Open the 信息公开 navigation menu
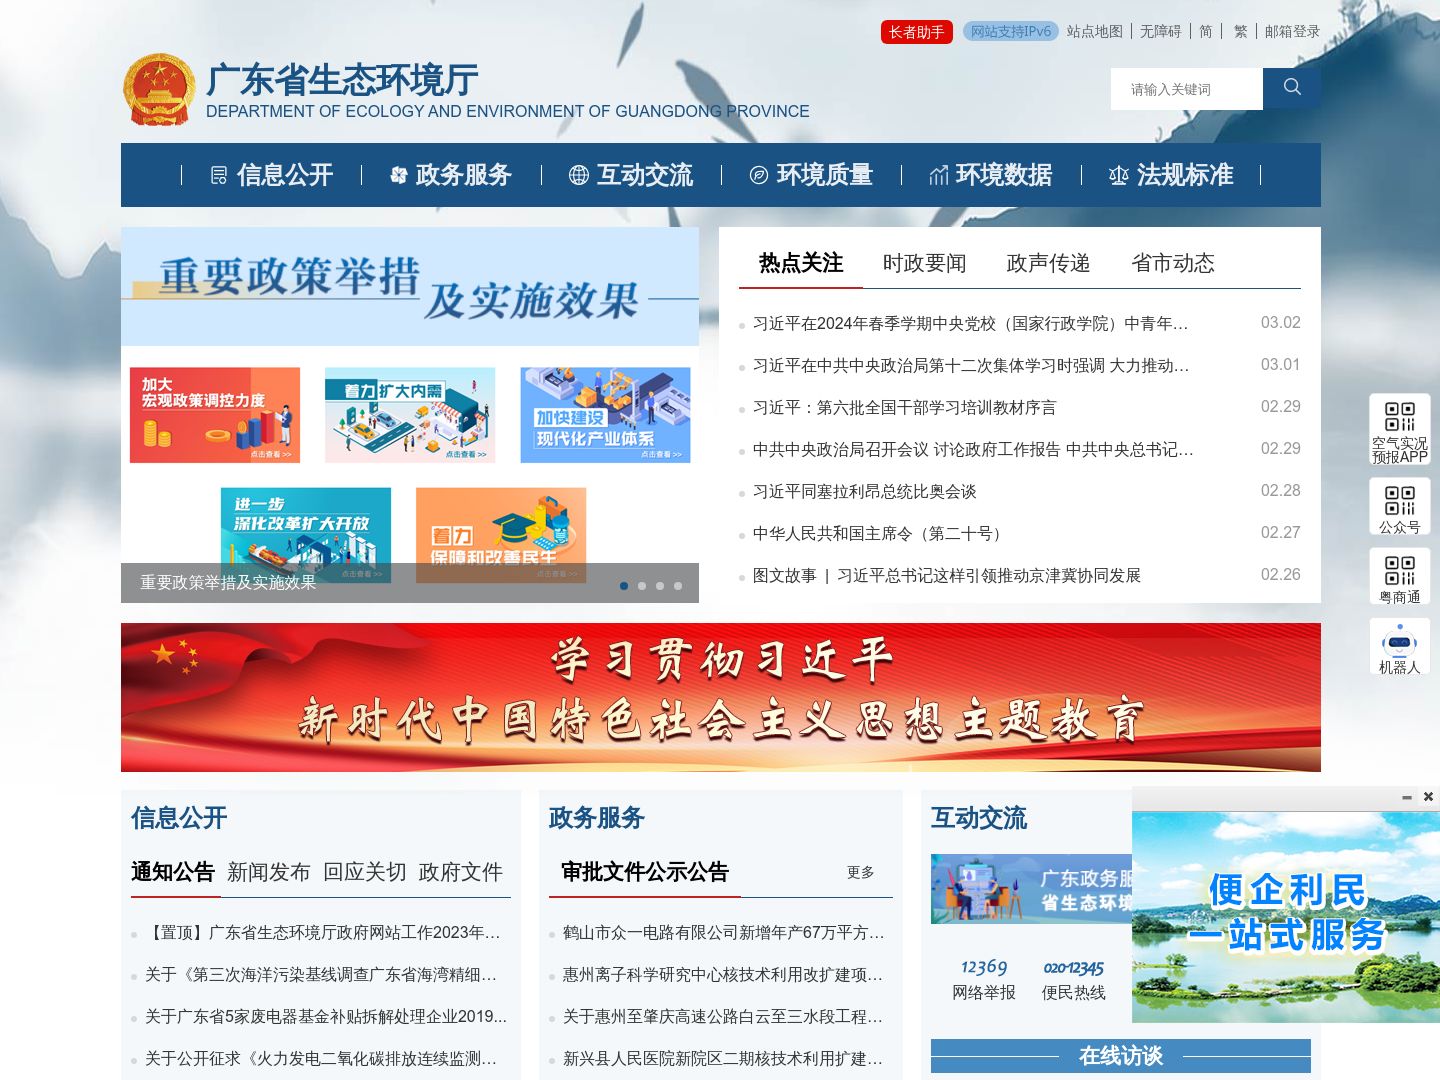Viewport: 1440px width, 1080px height. (x=272, y=175)
